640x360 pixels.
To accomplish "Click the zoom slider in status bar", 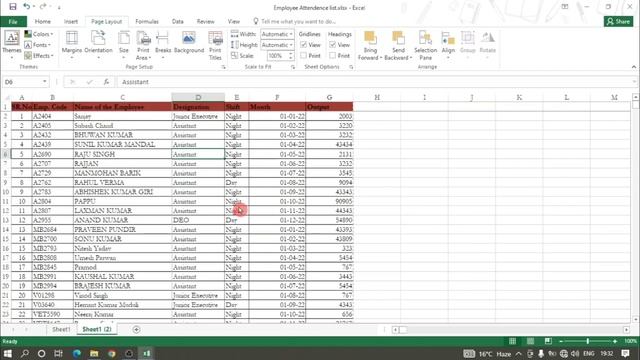I will click(x=588, y=341).
